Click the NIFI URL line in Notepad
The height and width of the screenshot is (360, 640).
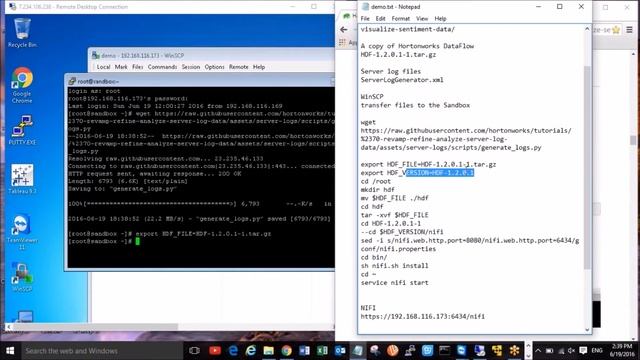422,316
